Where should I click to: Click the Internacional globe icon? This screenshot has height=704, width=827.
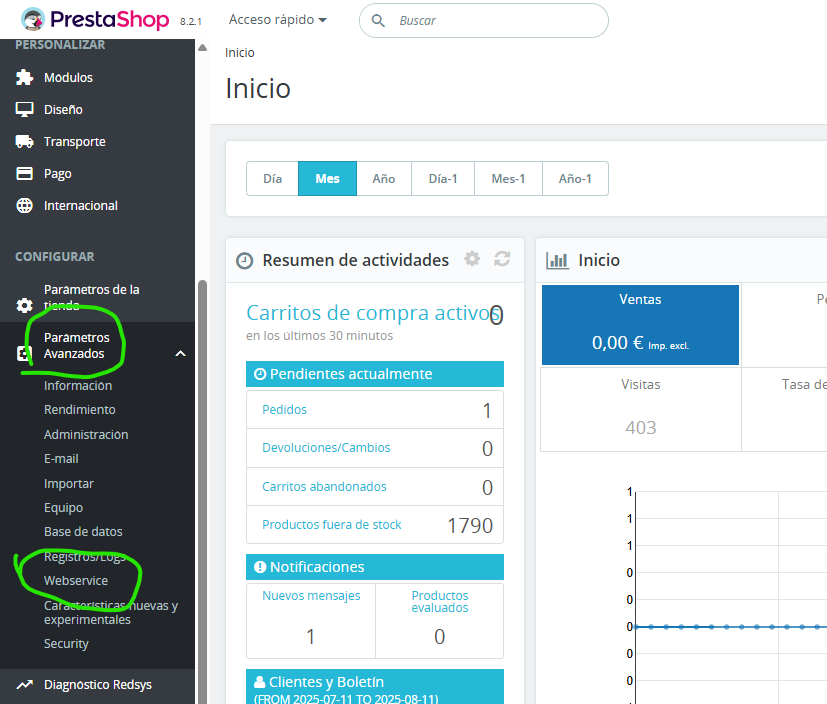25,206
